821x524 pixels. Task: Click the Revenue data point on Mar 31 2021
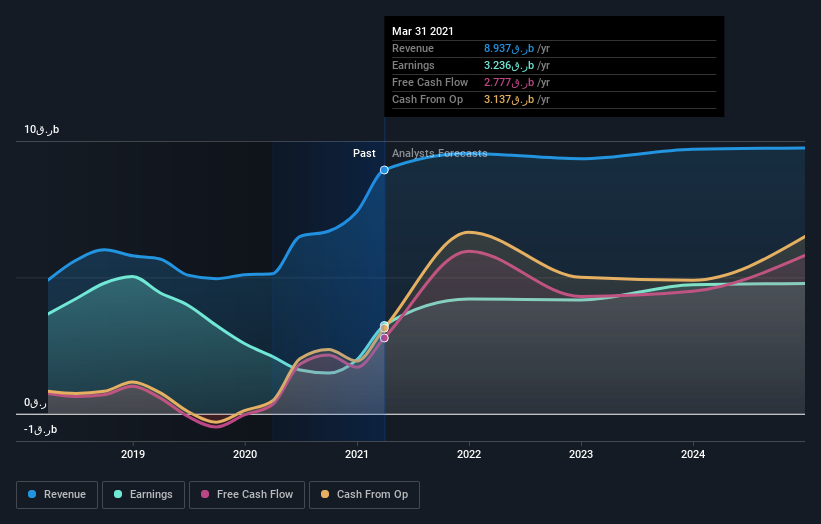click(384, 170)
